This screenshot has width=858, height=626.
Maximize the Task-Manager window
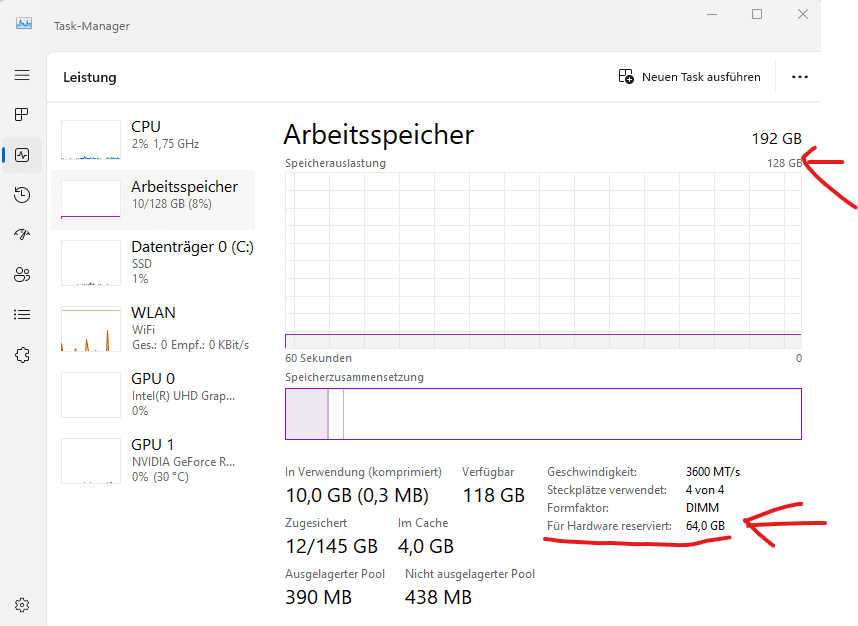click(757, 14)
